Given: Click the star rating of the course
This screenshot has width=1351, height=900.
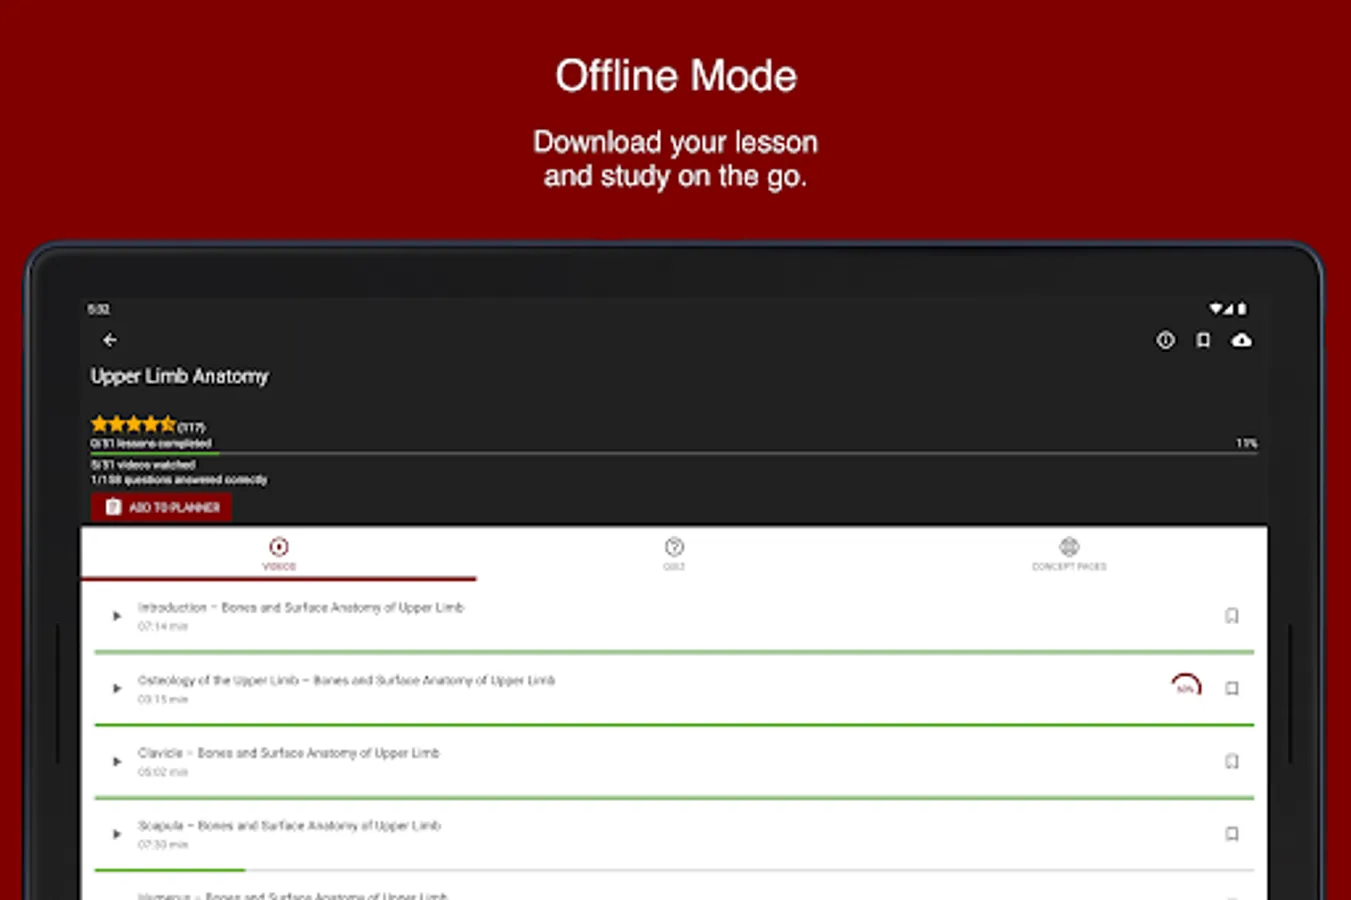Looking at the screenshot, I should [133, 424].
